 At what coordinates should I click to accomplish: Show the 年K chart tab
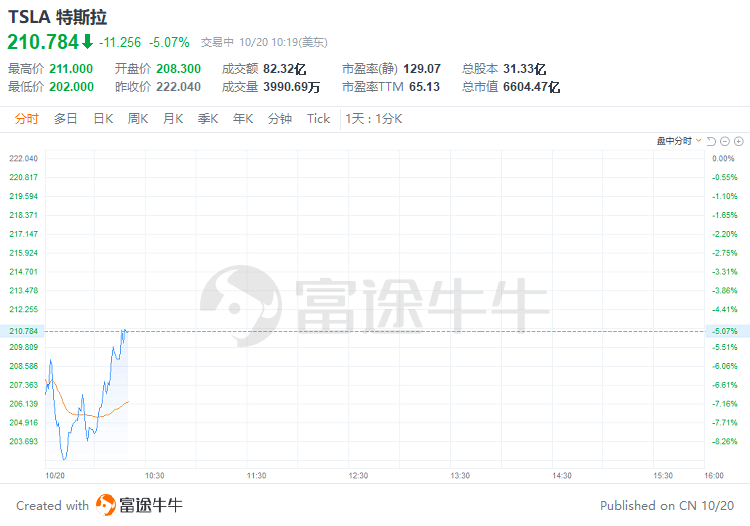243,119
